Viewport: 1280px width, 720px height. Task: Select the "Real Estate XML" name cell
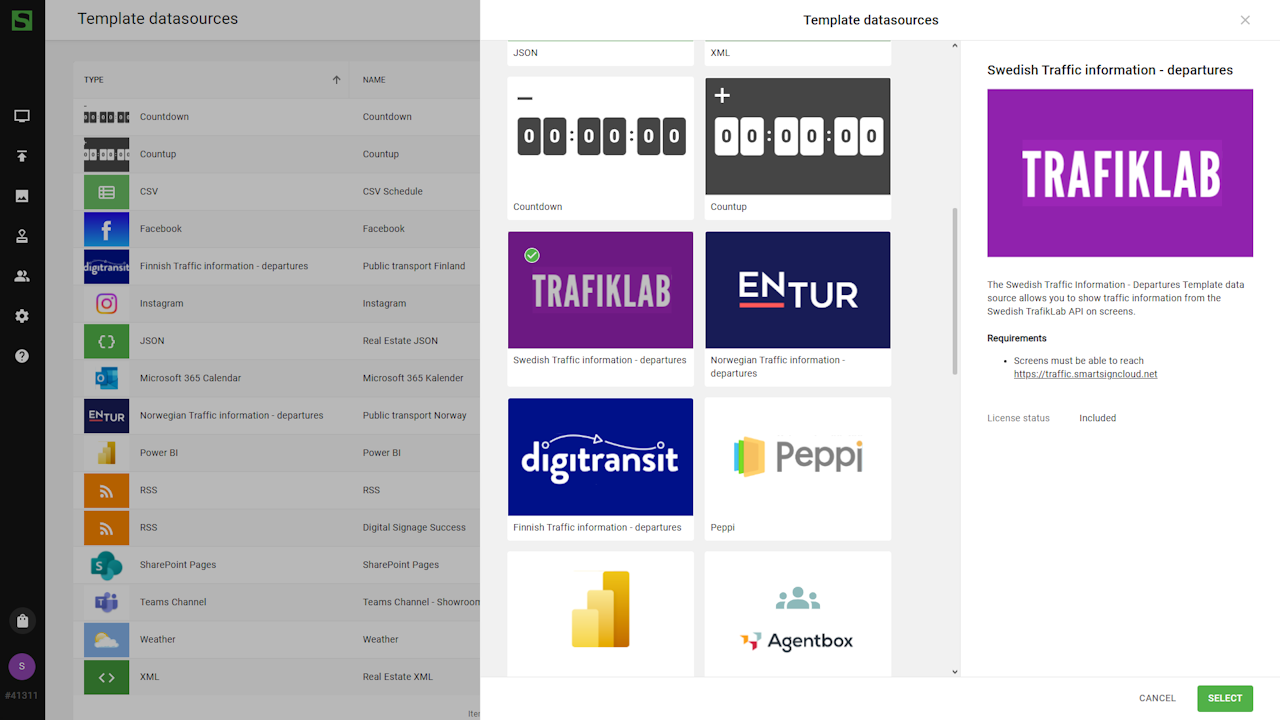click(398, 677)
